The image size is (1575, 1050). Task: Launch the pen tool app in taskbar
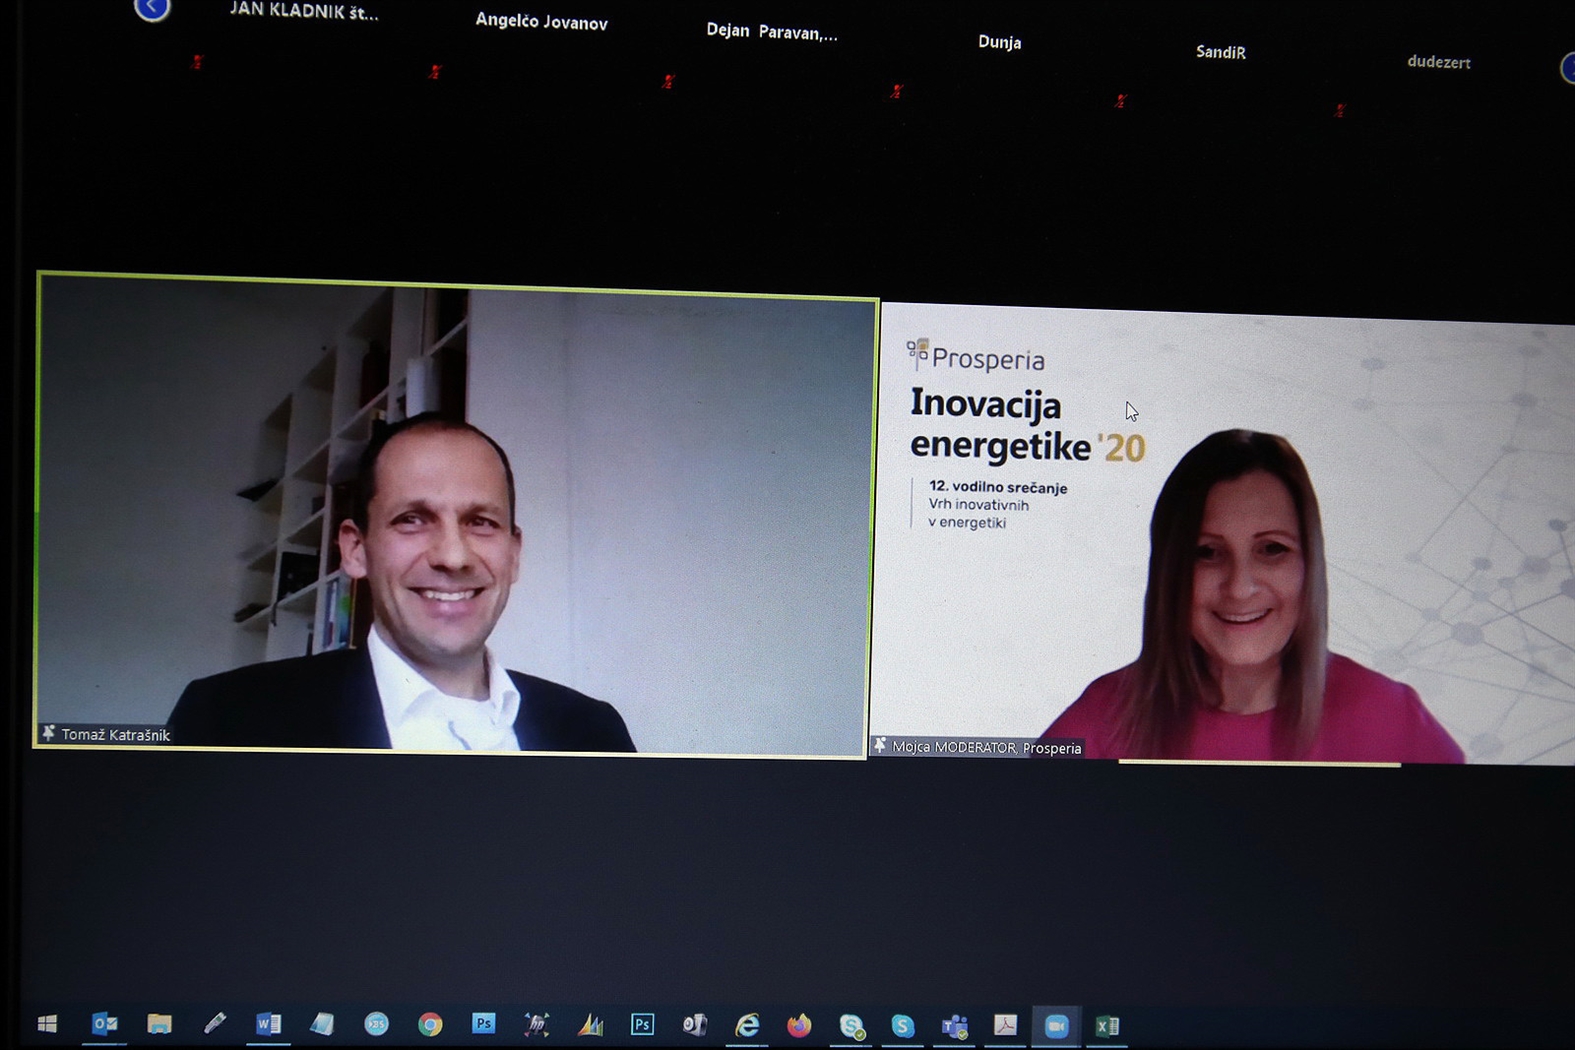[x=214, y=1023]
